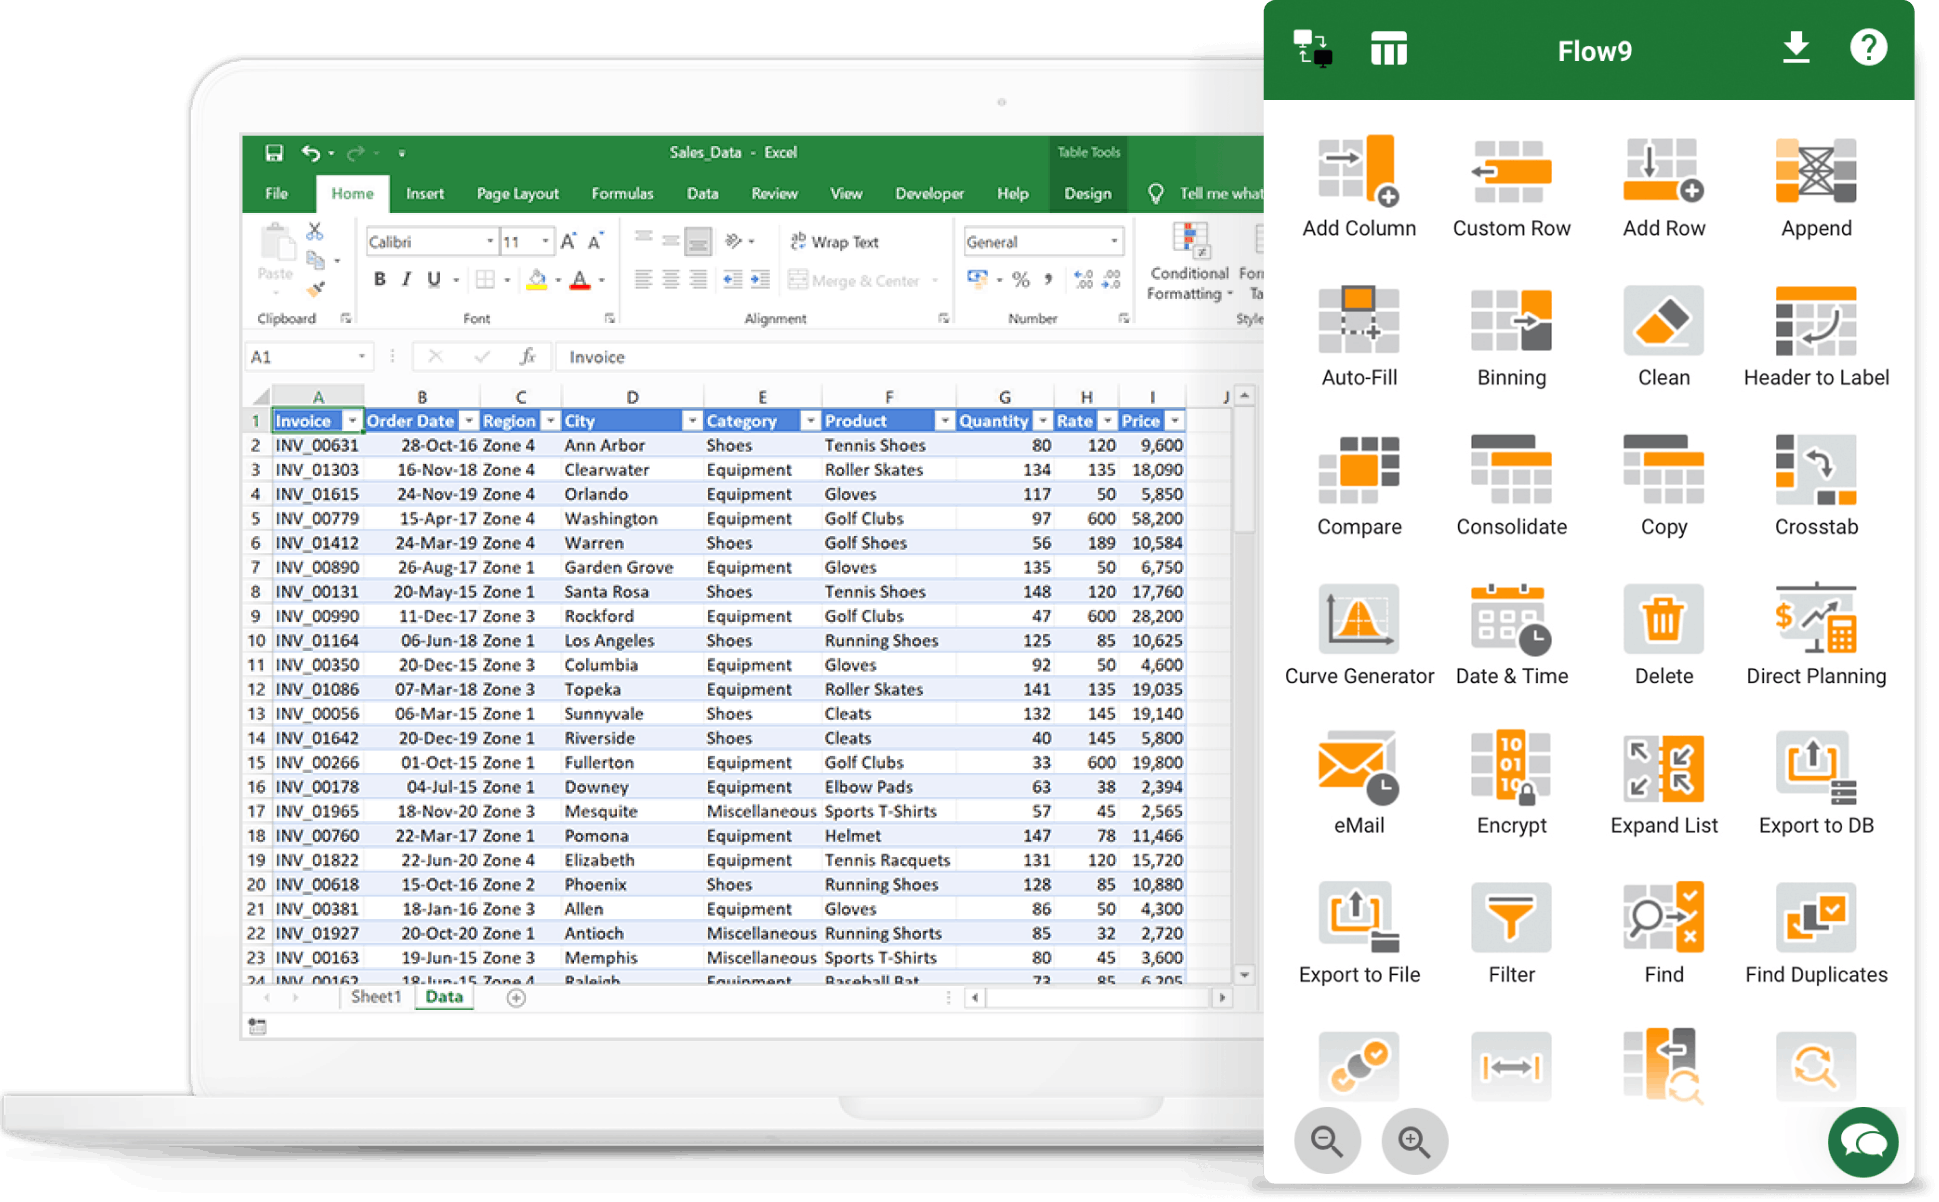The height and width of the screenshot is (1202, 1939).
Task: Click the Export to DB icon
Action: click(x=1815, y=768)
